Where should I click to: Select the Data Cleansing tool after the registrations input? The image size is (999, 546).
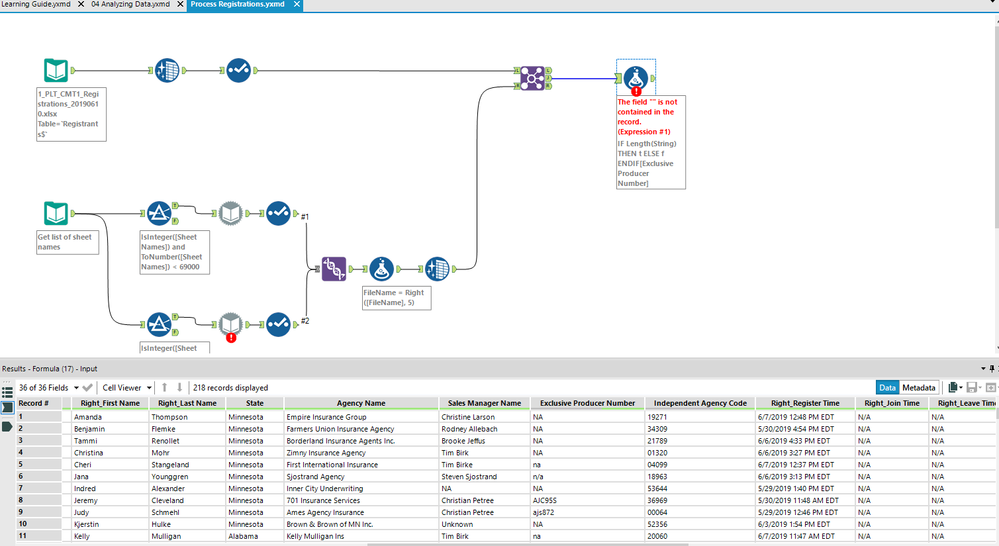(167, 70)
